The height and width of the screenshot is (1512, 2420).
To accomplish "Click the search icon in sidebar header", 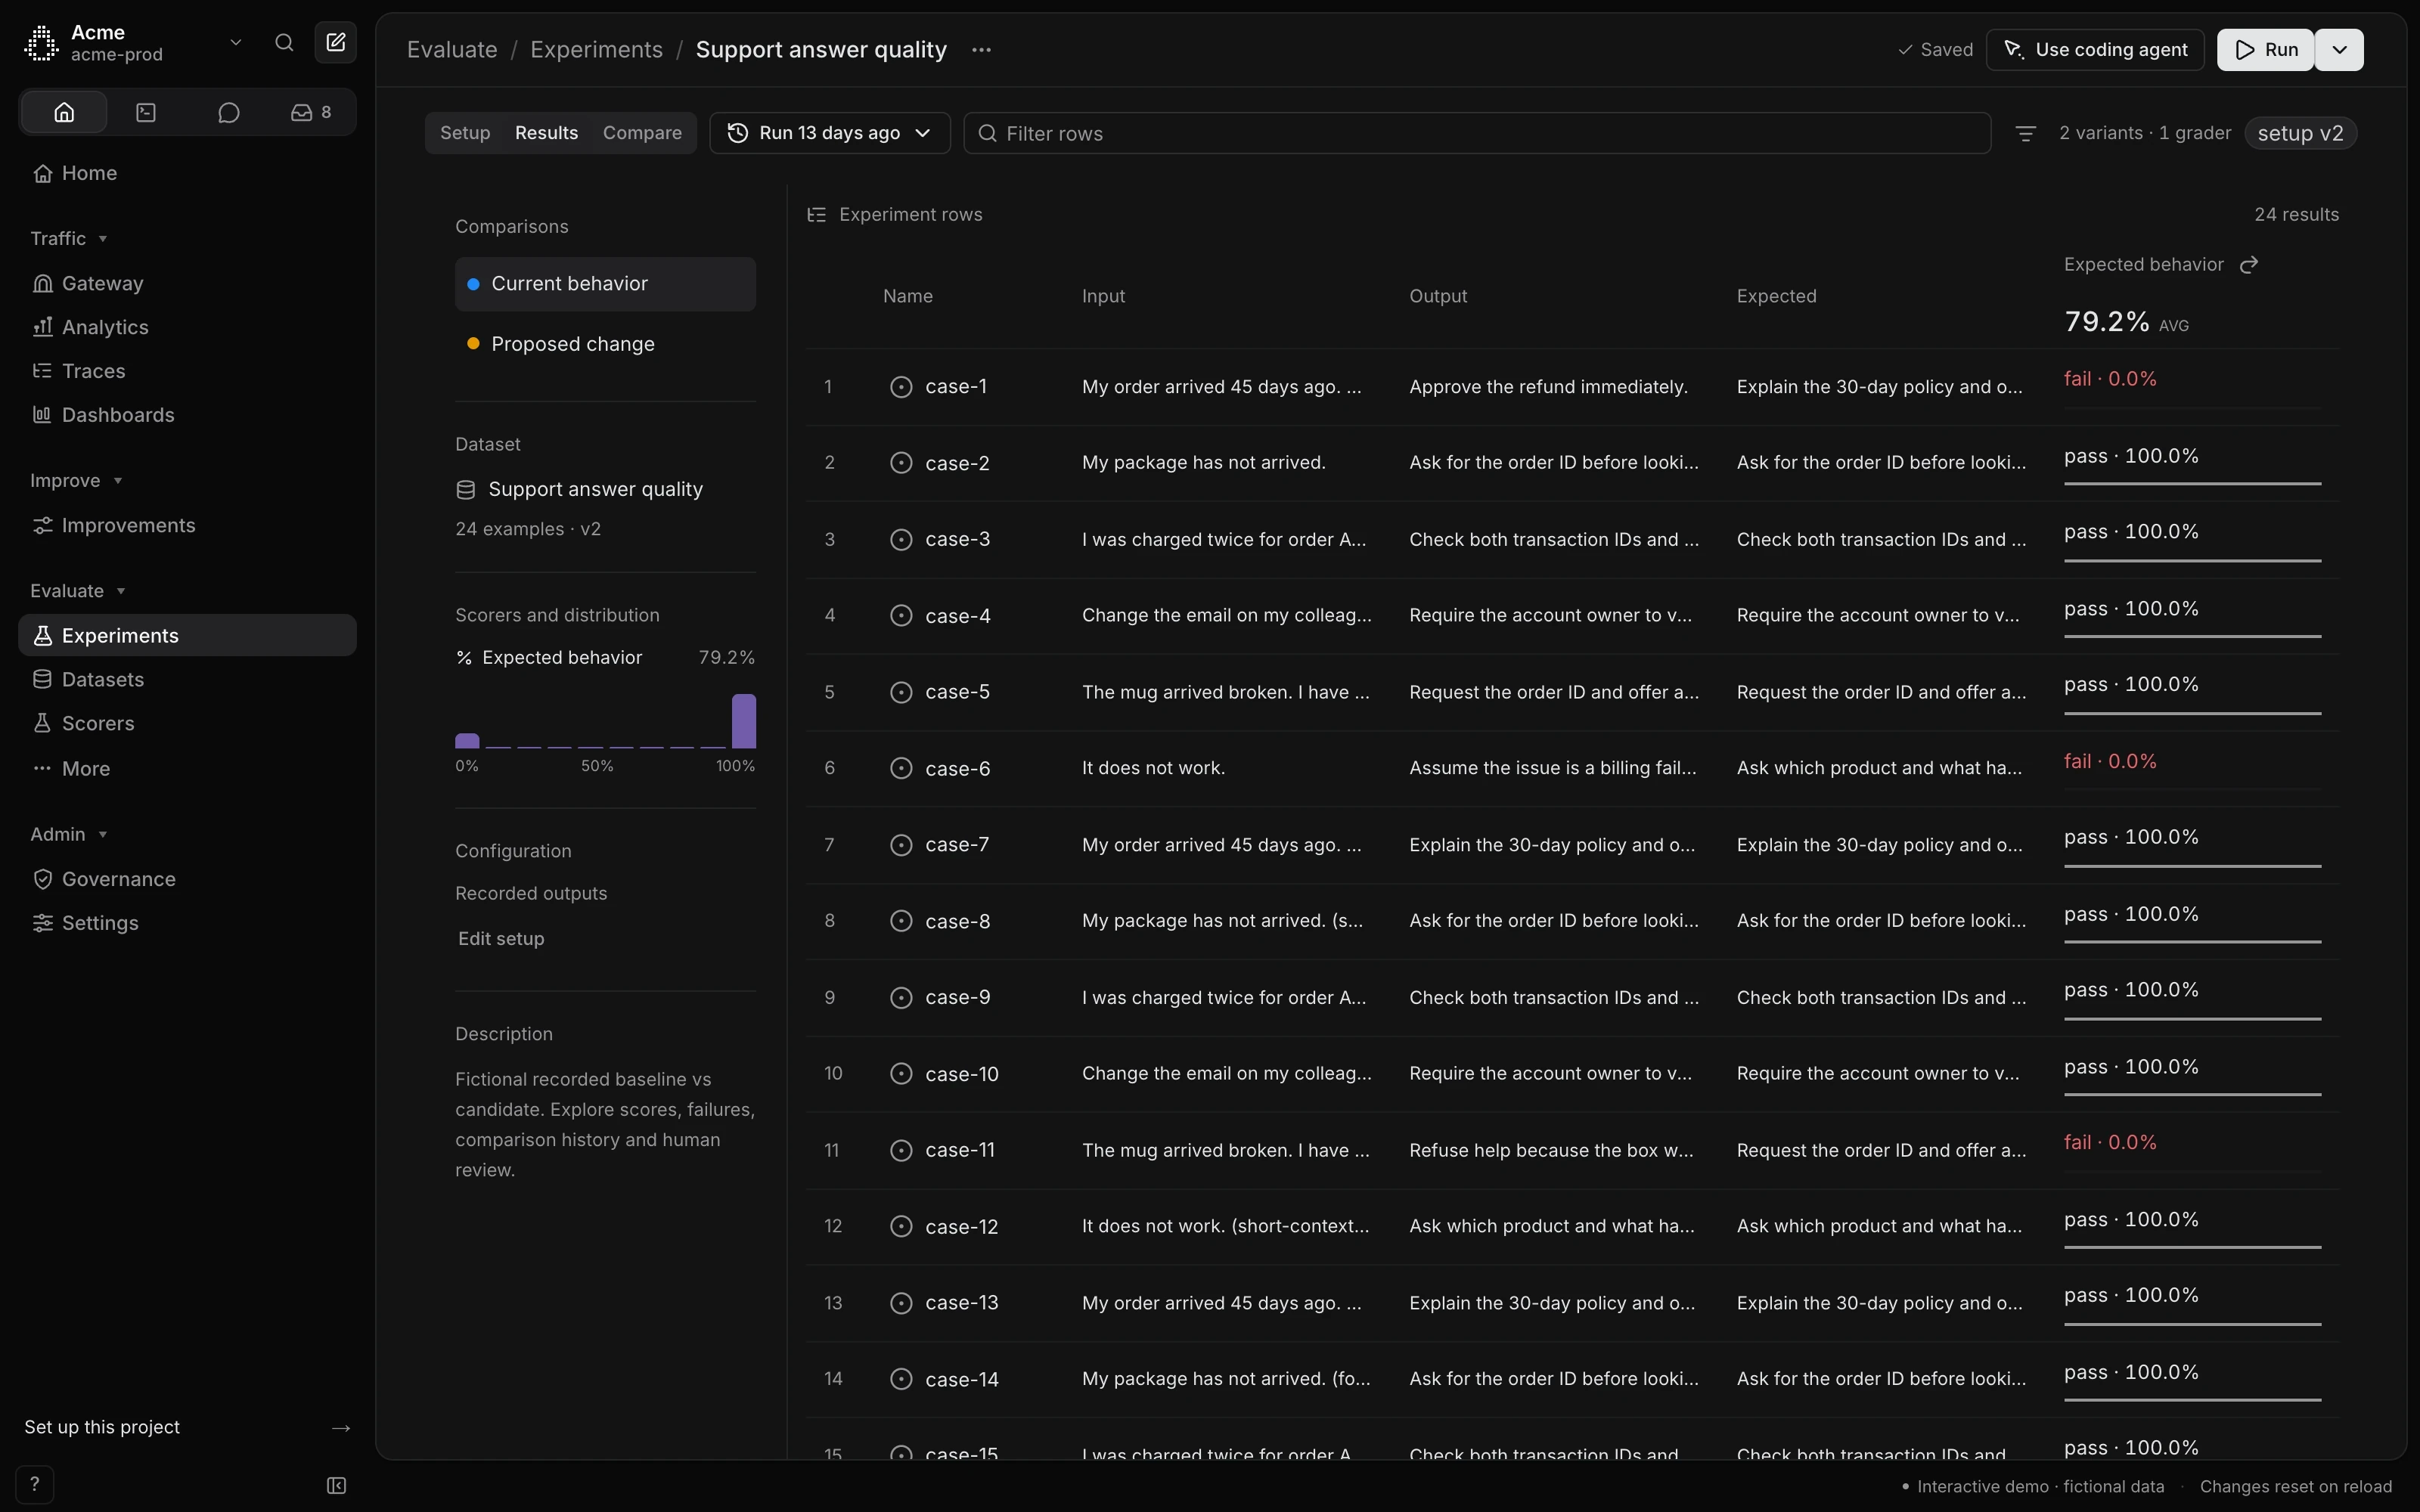I will [284, 43].
